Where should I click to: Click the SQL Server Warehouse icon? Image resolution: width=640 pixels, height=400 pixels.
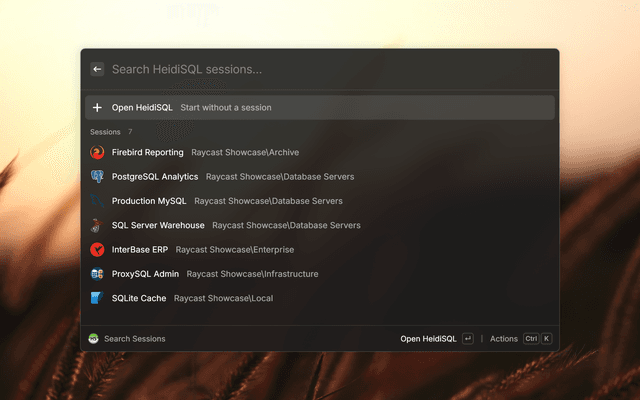pyautogui.click(x=97, y=225)
